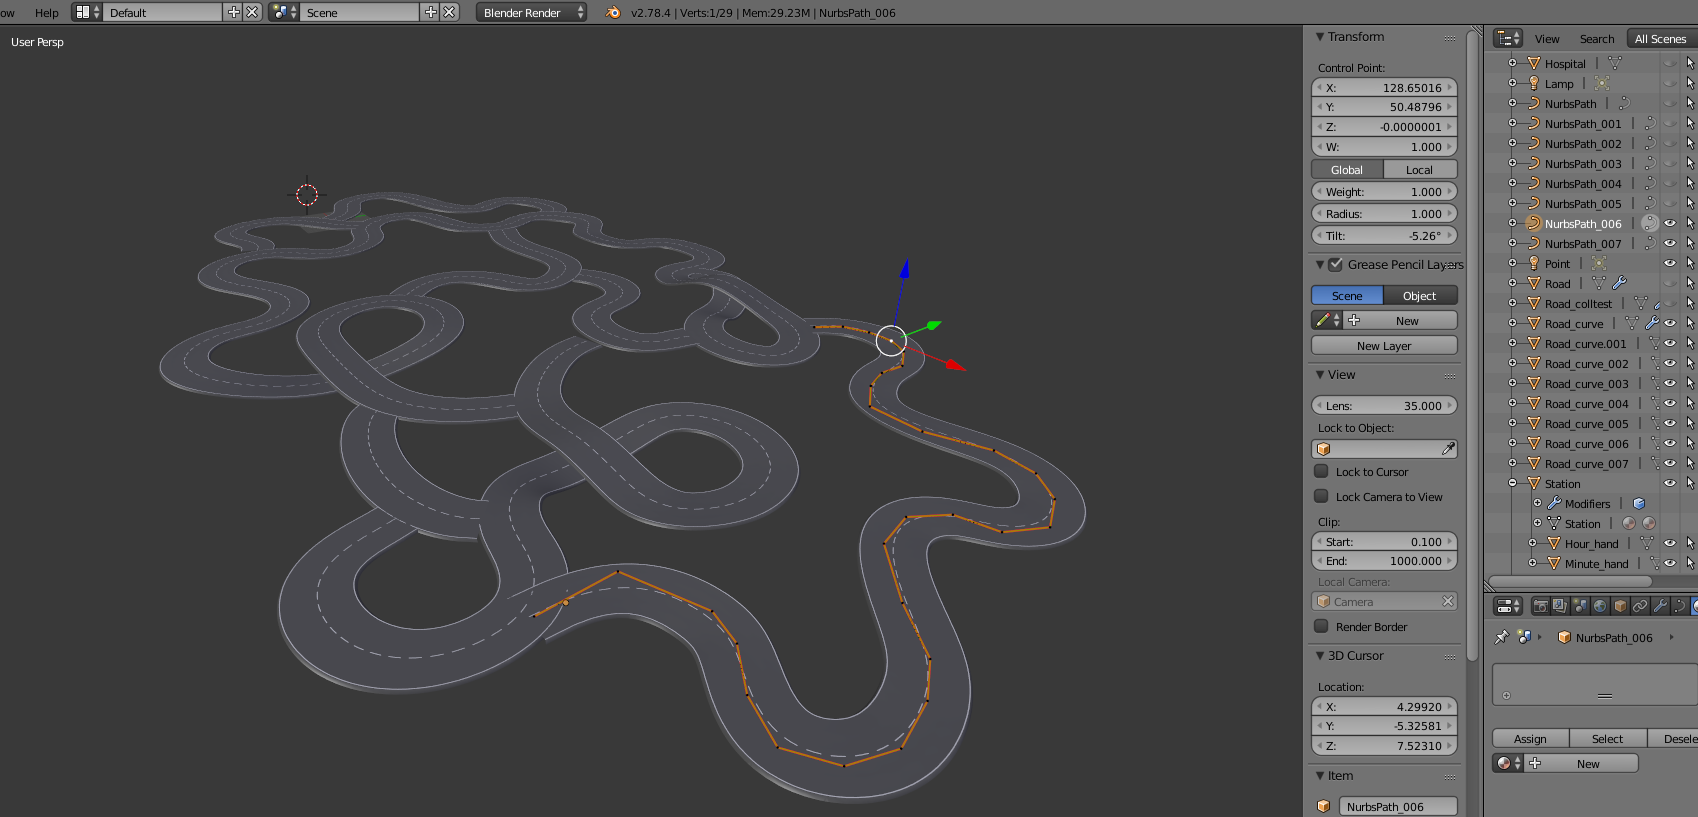
Task: Enable Render Border checkbox
Action: 1321,626
